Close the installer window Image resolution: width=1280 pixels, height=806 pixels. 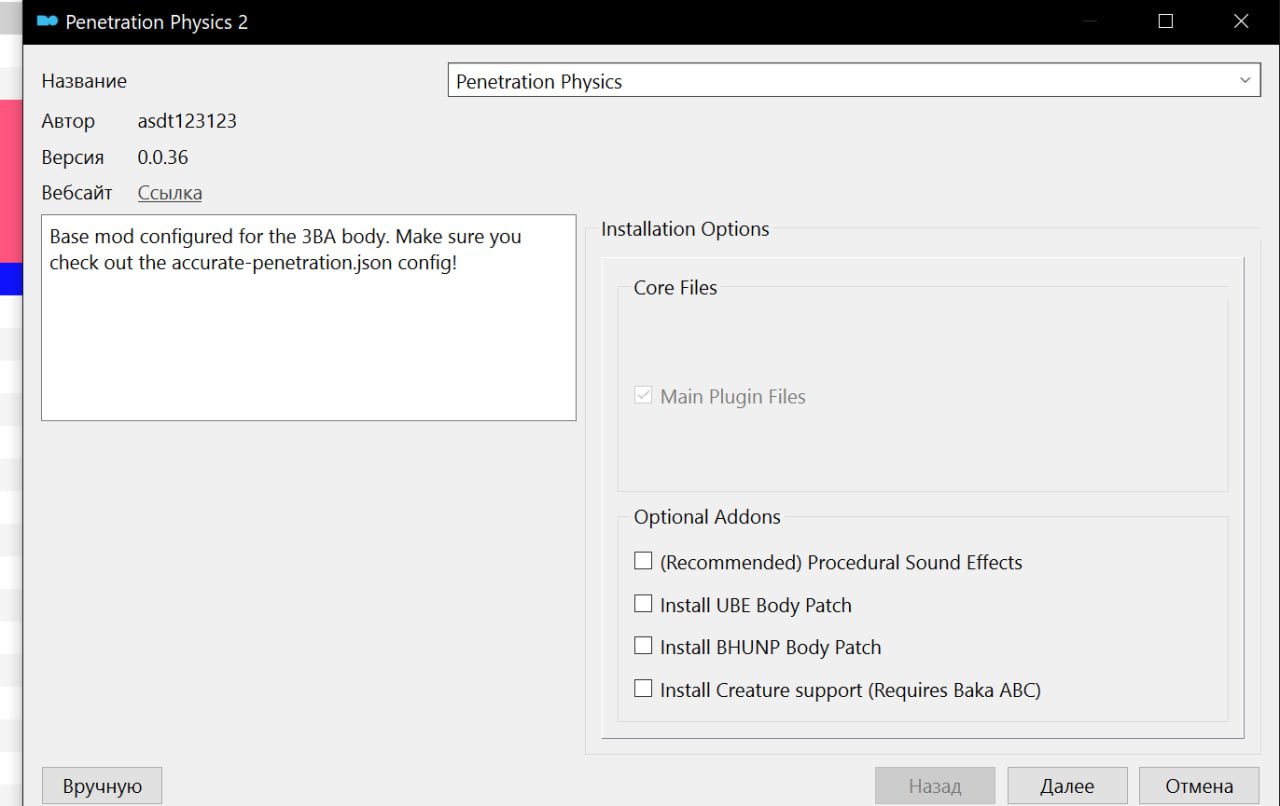[x=1241, y=21]
